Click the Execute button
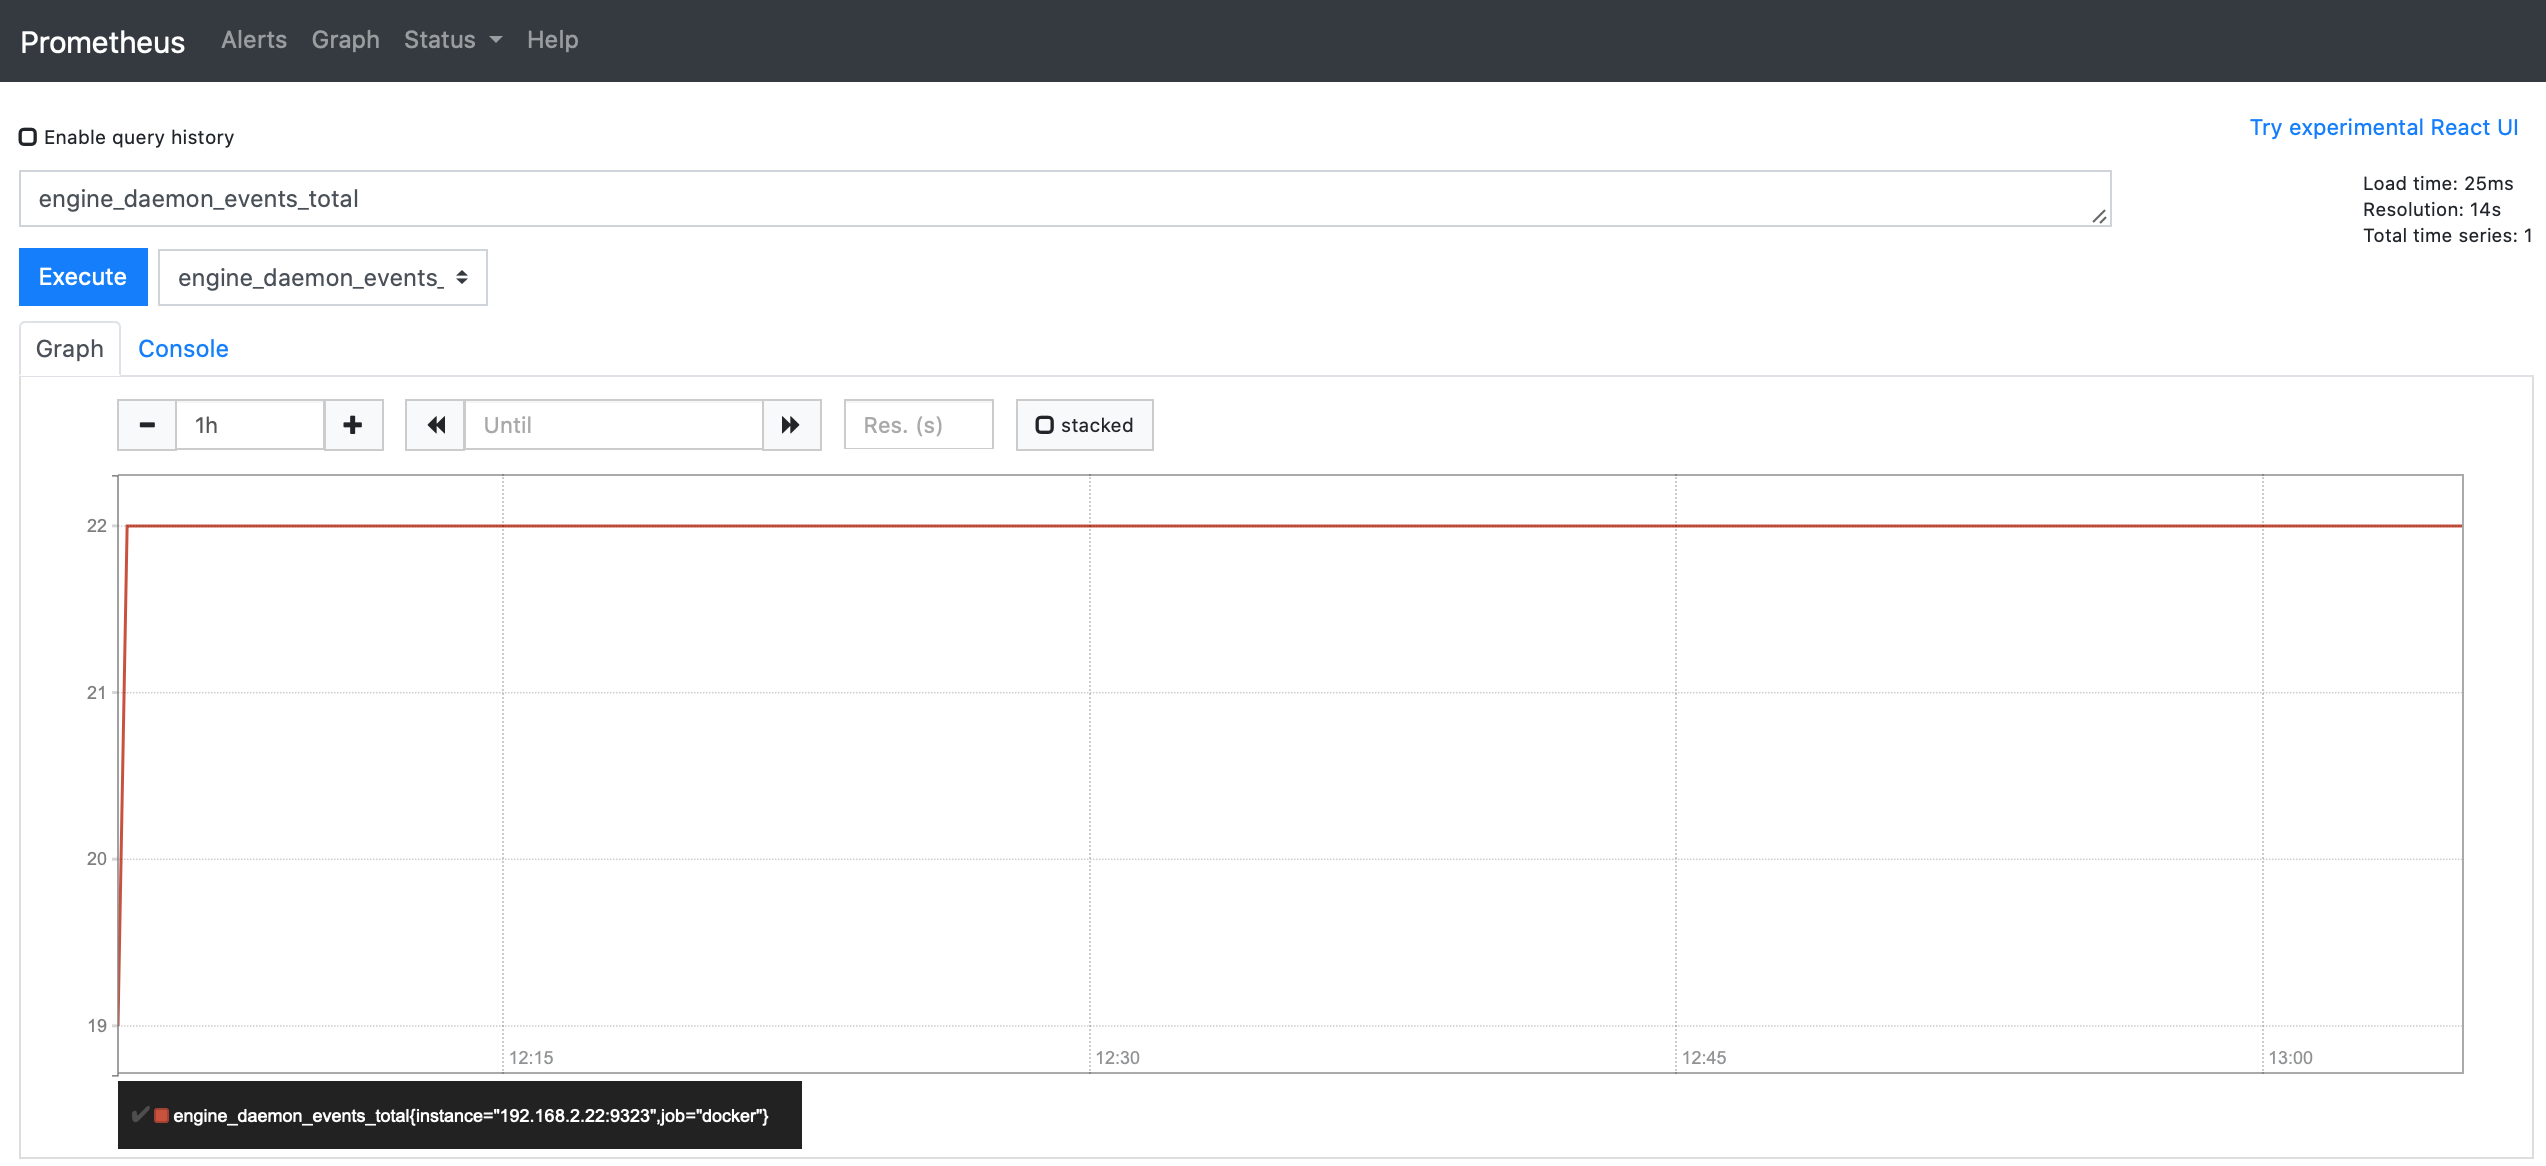The image size is (2546, 1166). pyautogui.click(x=83, y=276)
